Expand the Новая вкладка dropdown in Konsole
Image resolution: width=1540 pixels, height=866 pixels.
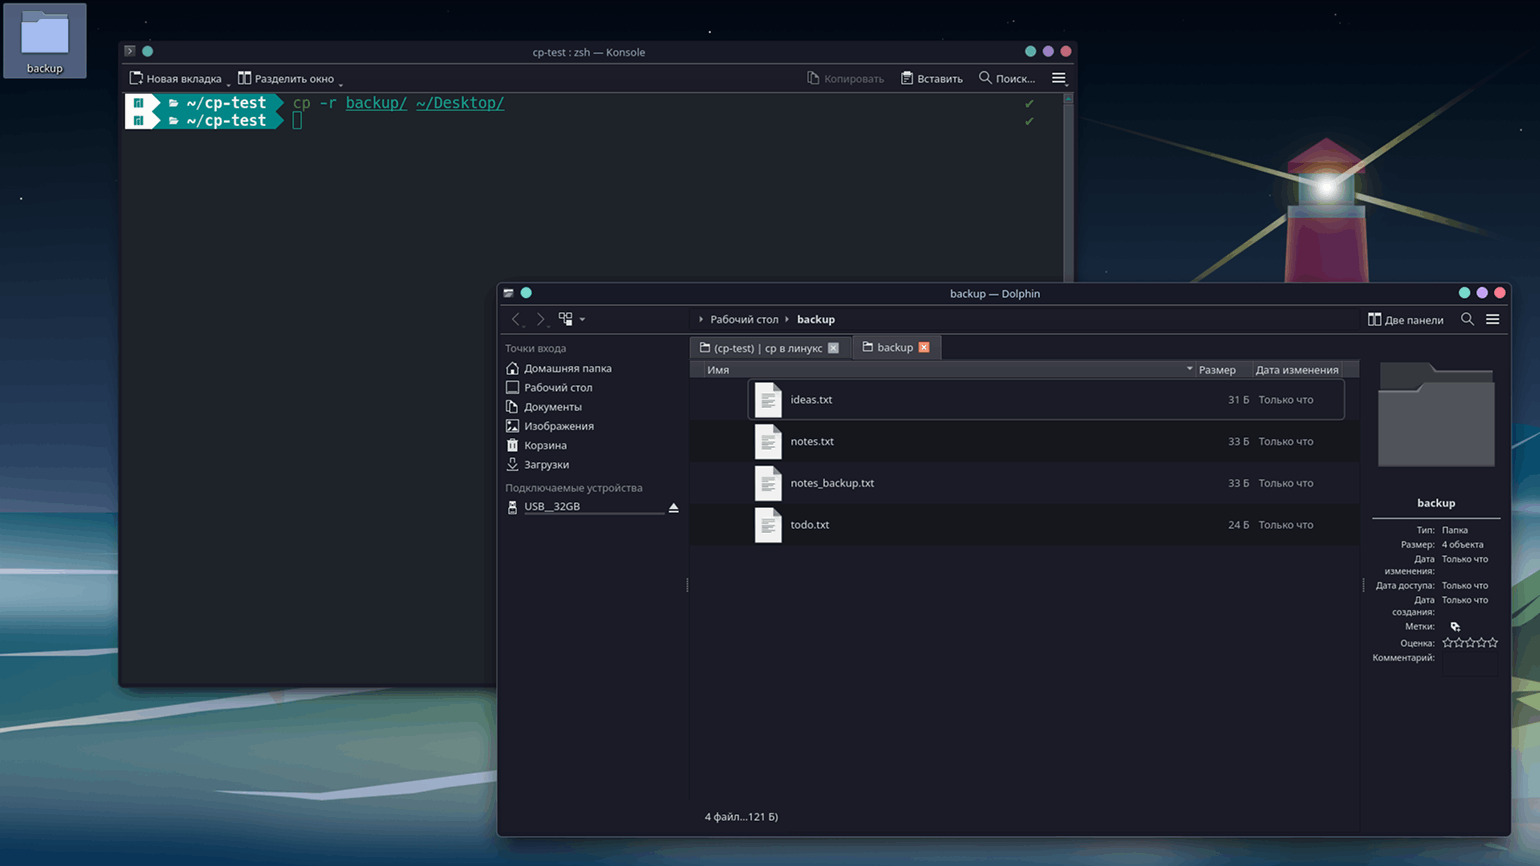(x=228, y=82)
